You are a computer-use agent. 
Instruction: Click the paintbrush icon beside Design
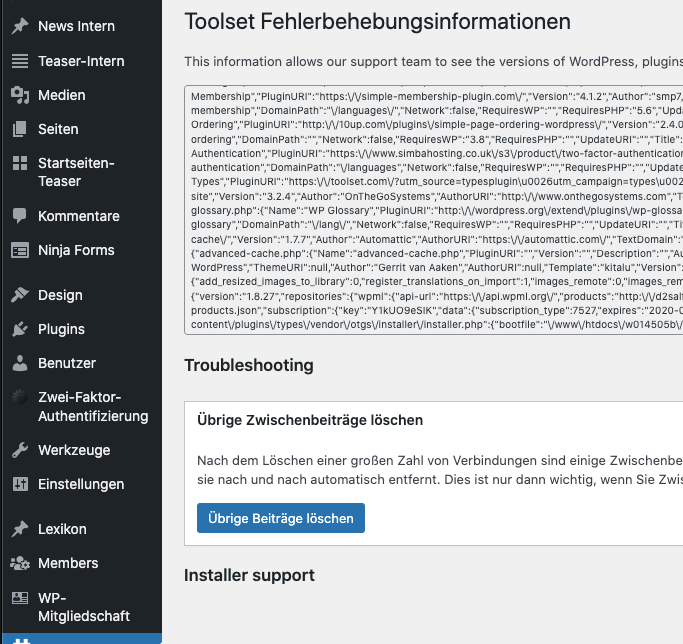coord(20,295)
